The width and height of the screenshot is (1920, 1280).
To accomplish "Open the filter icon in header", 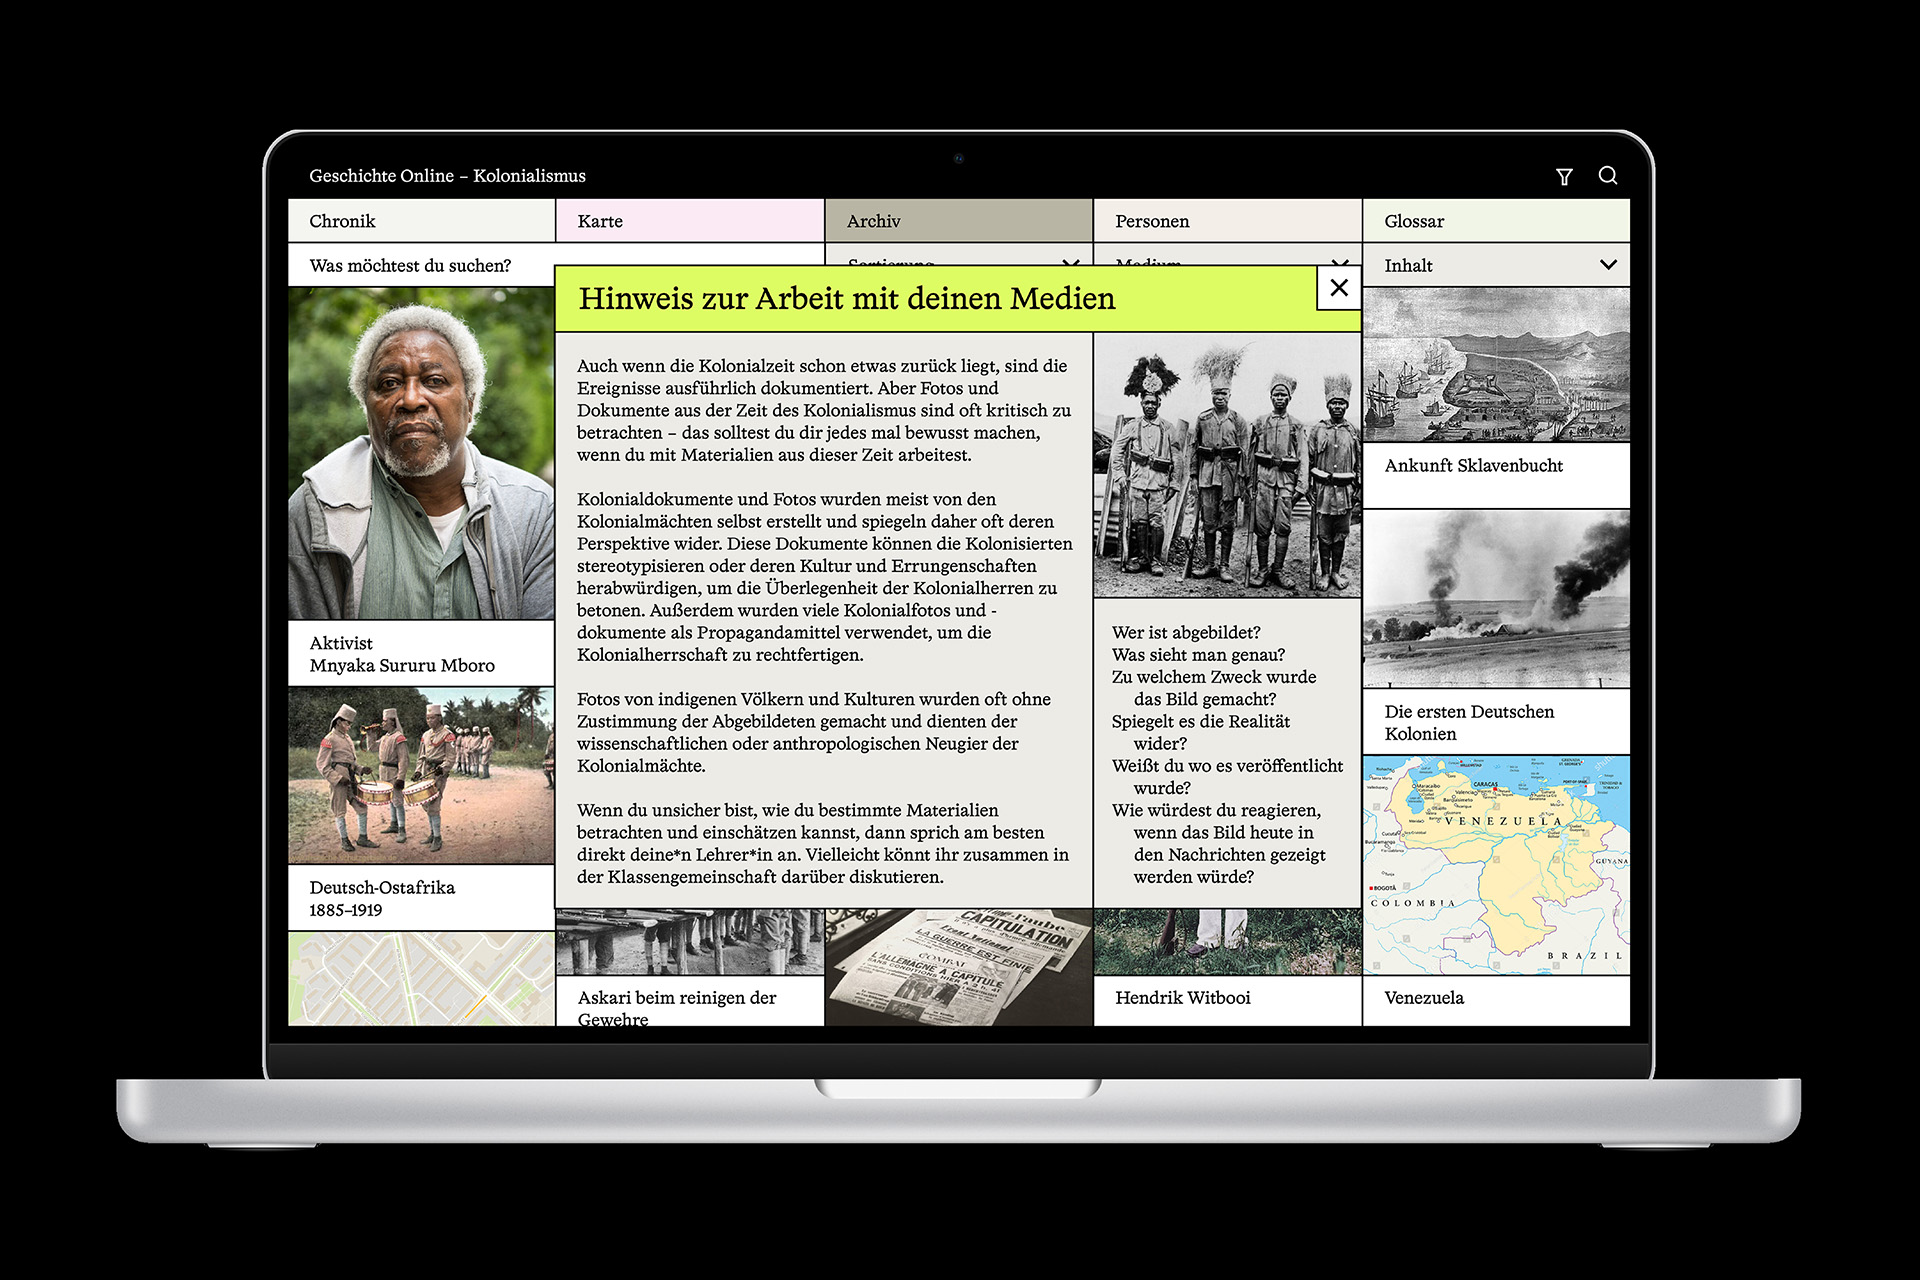I will 1564,177.
